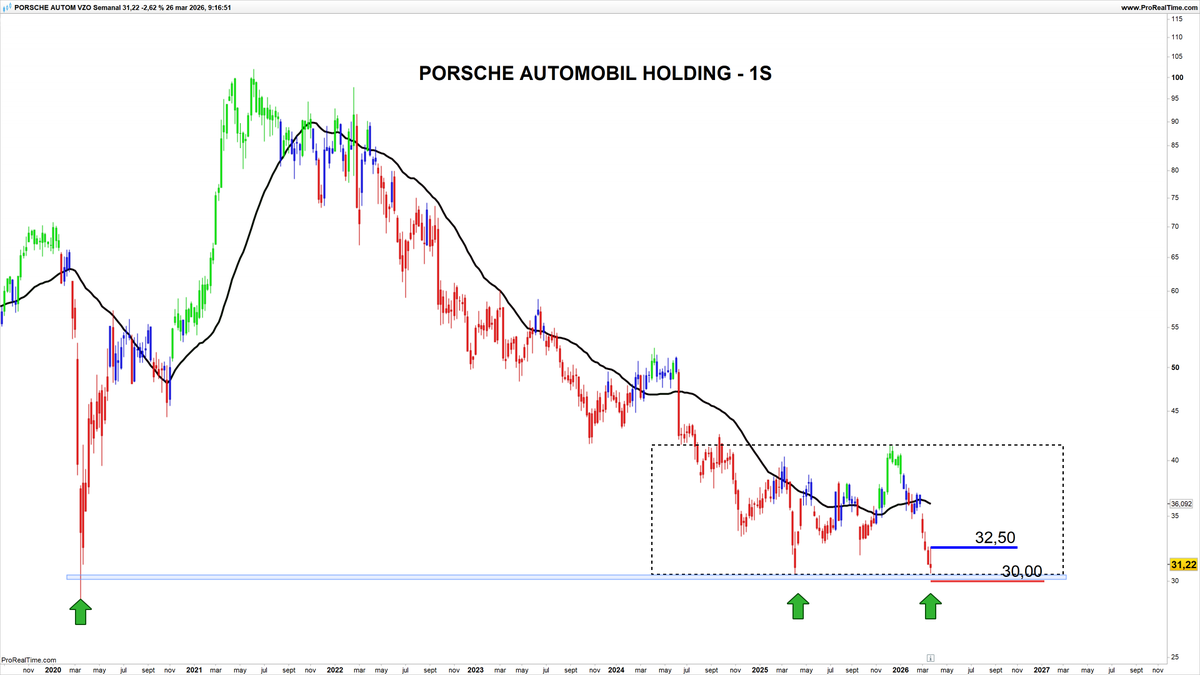Select the 32,50 level annotation text
The width and height of the screenshot is (1200, 675).
(995, 538)
